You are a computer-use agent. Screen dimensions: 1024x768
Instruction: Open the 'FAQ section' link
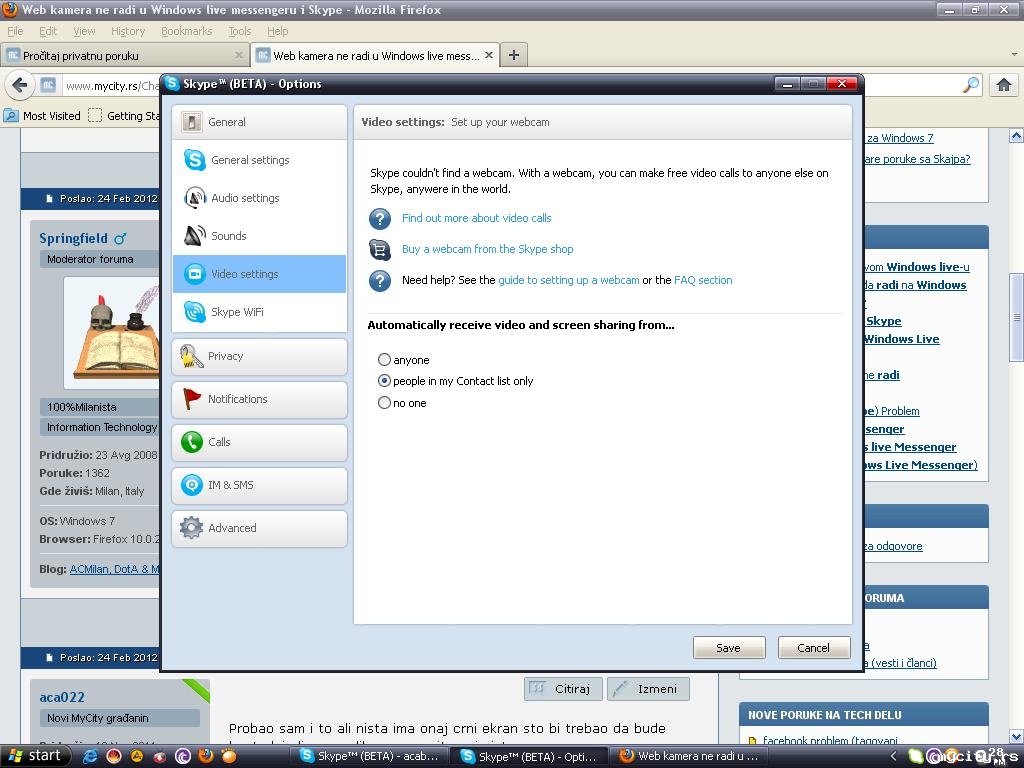[703, 280]
